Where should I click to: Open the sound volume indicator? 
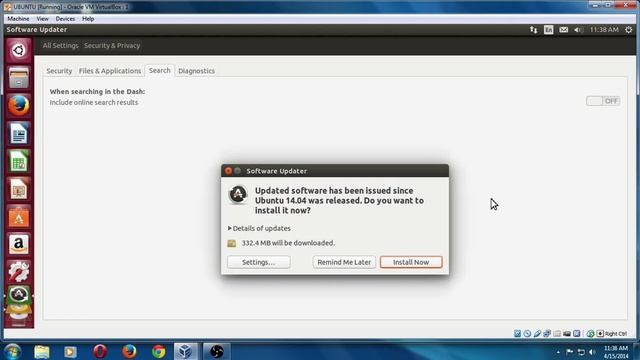[x=578, y=30]
